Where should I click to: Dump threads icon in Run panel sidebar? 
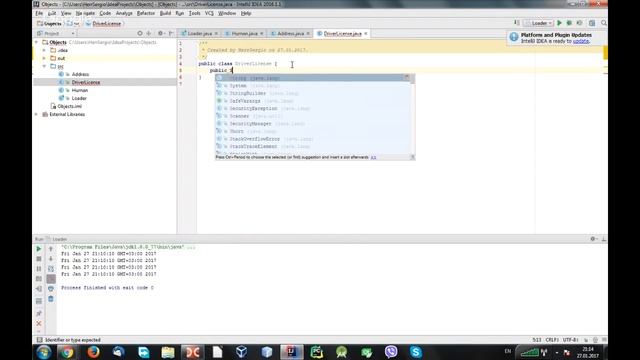pyautogui.click(x=39, y=279)
